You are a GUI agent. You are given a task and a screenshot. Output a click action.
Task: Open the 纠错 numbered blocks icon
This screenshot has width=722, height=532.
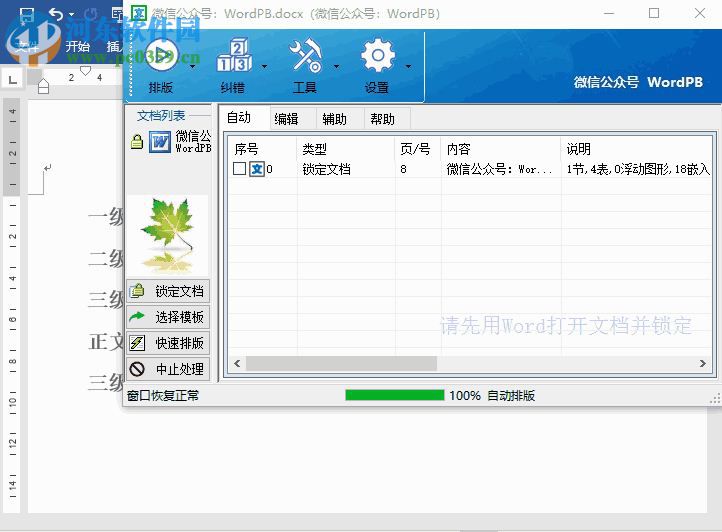(x=234, y=55)
